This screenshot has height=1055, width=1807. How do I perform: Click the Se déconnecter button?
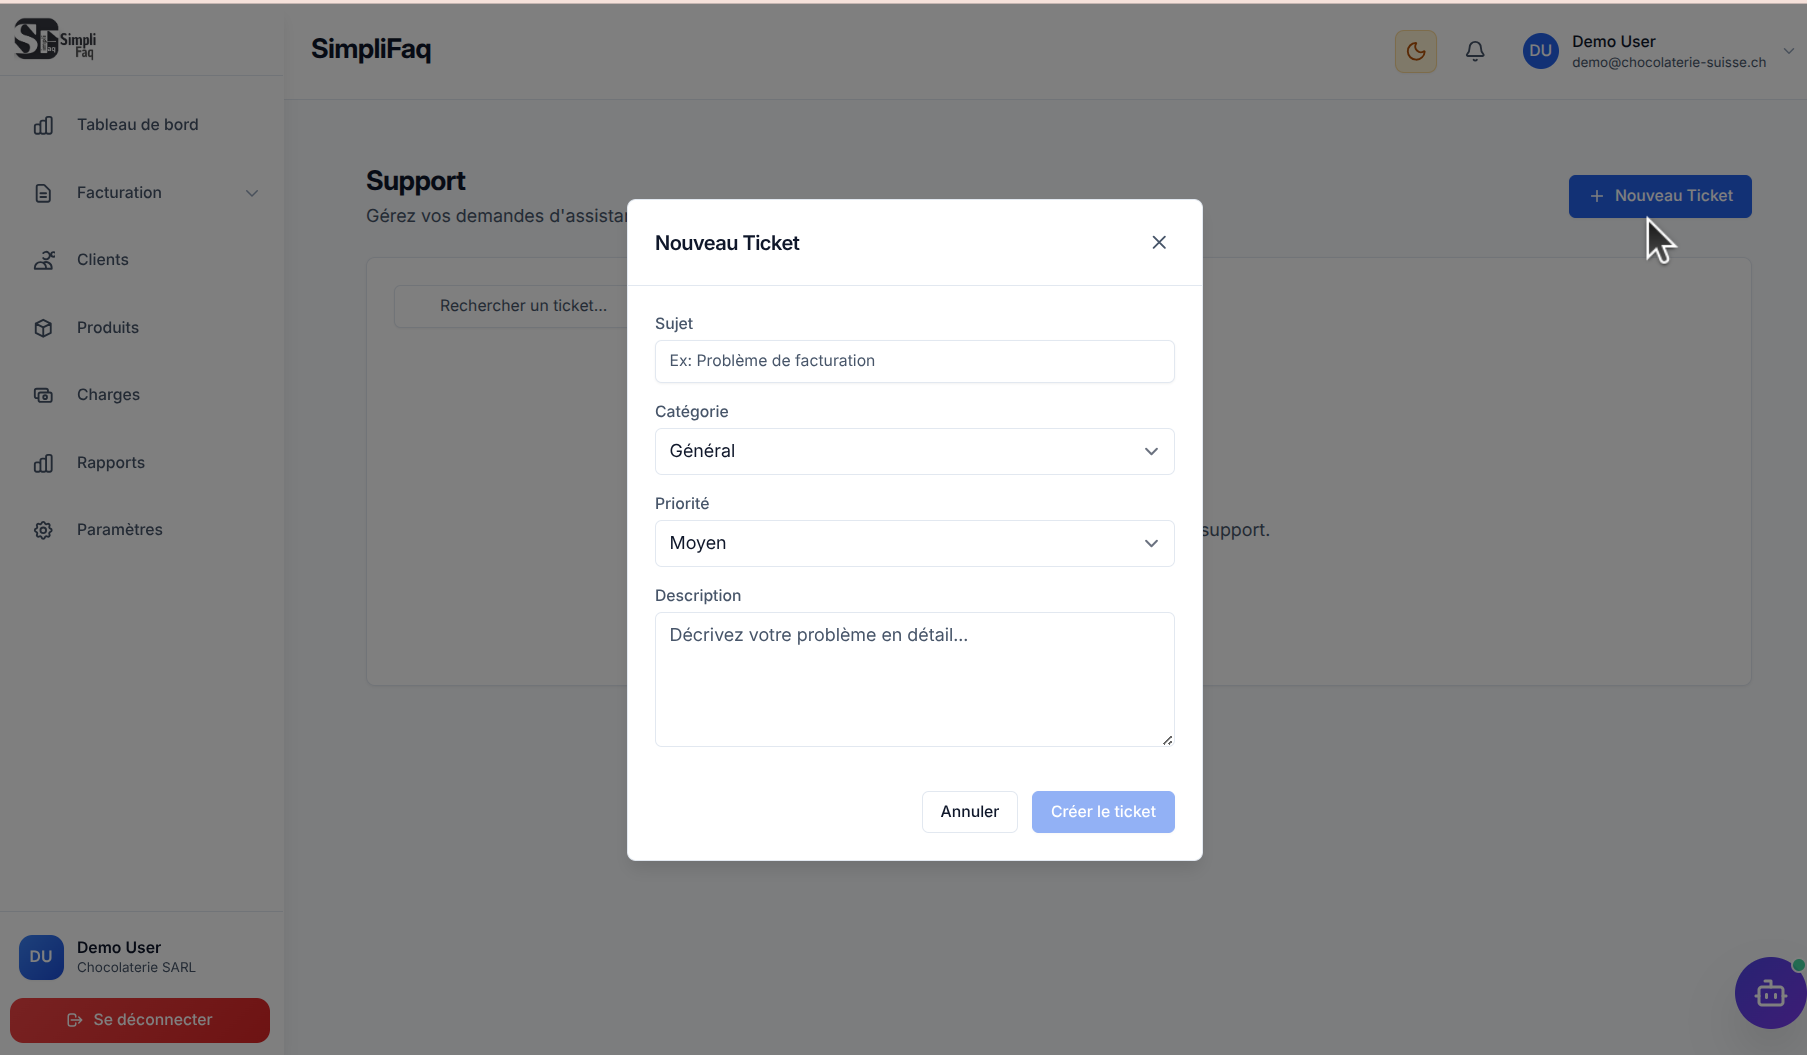(x=139, y=1020)
